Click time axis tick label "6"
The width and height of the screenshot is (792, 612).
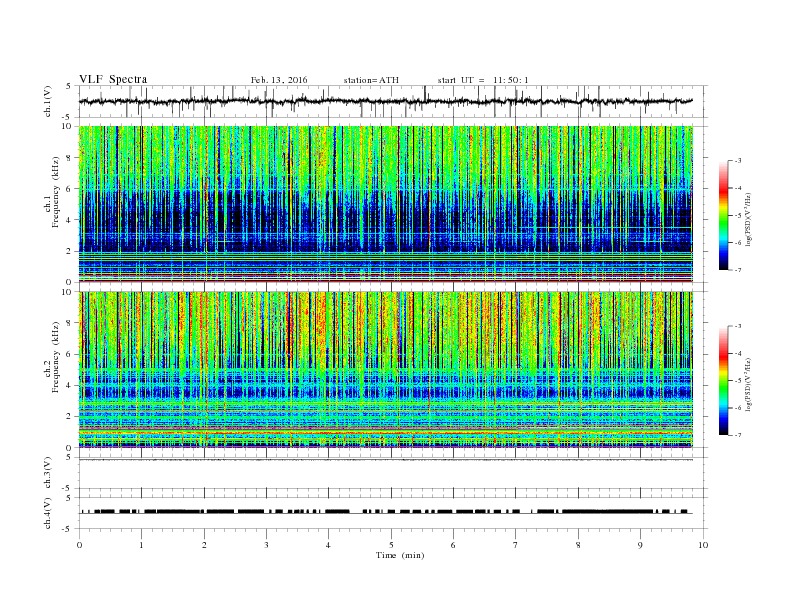[x=453, y=545]
